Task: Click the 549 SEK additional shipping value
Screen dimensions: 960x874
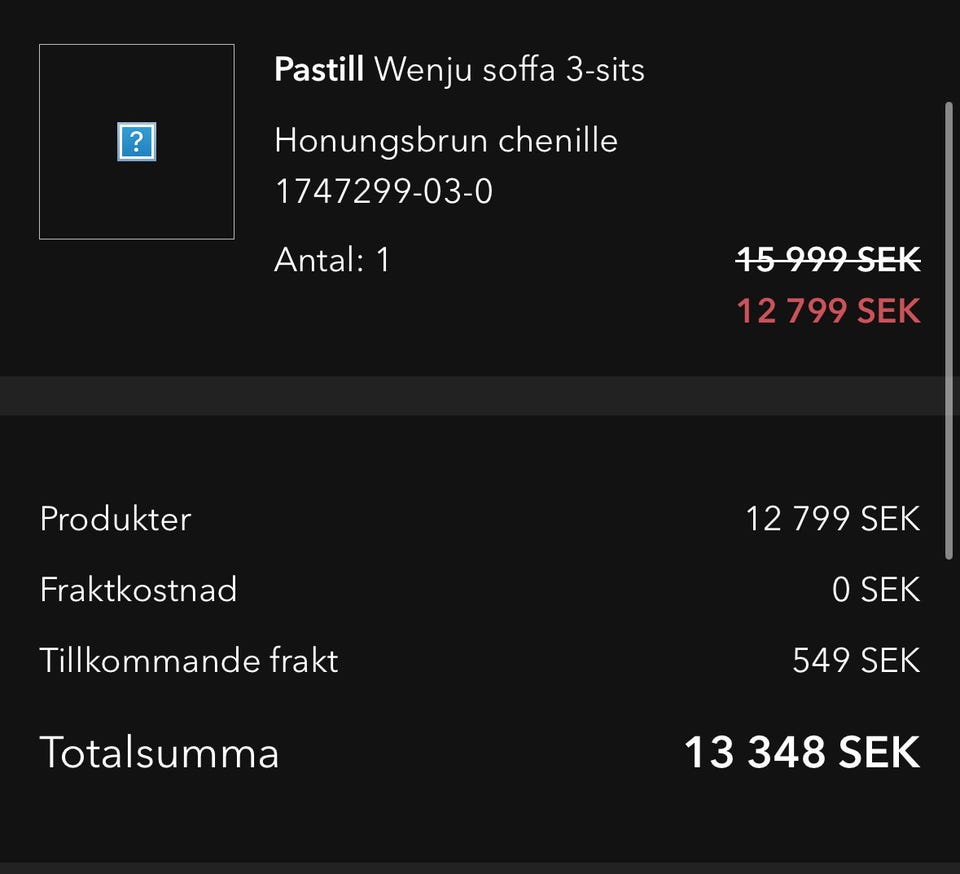Action: [856, 660]
